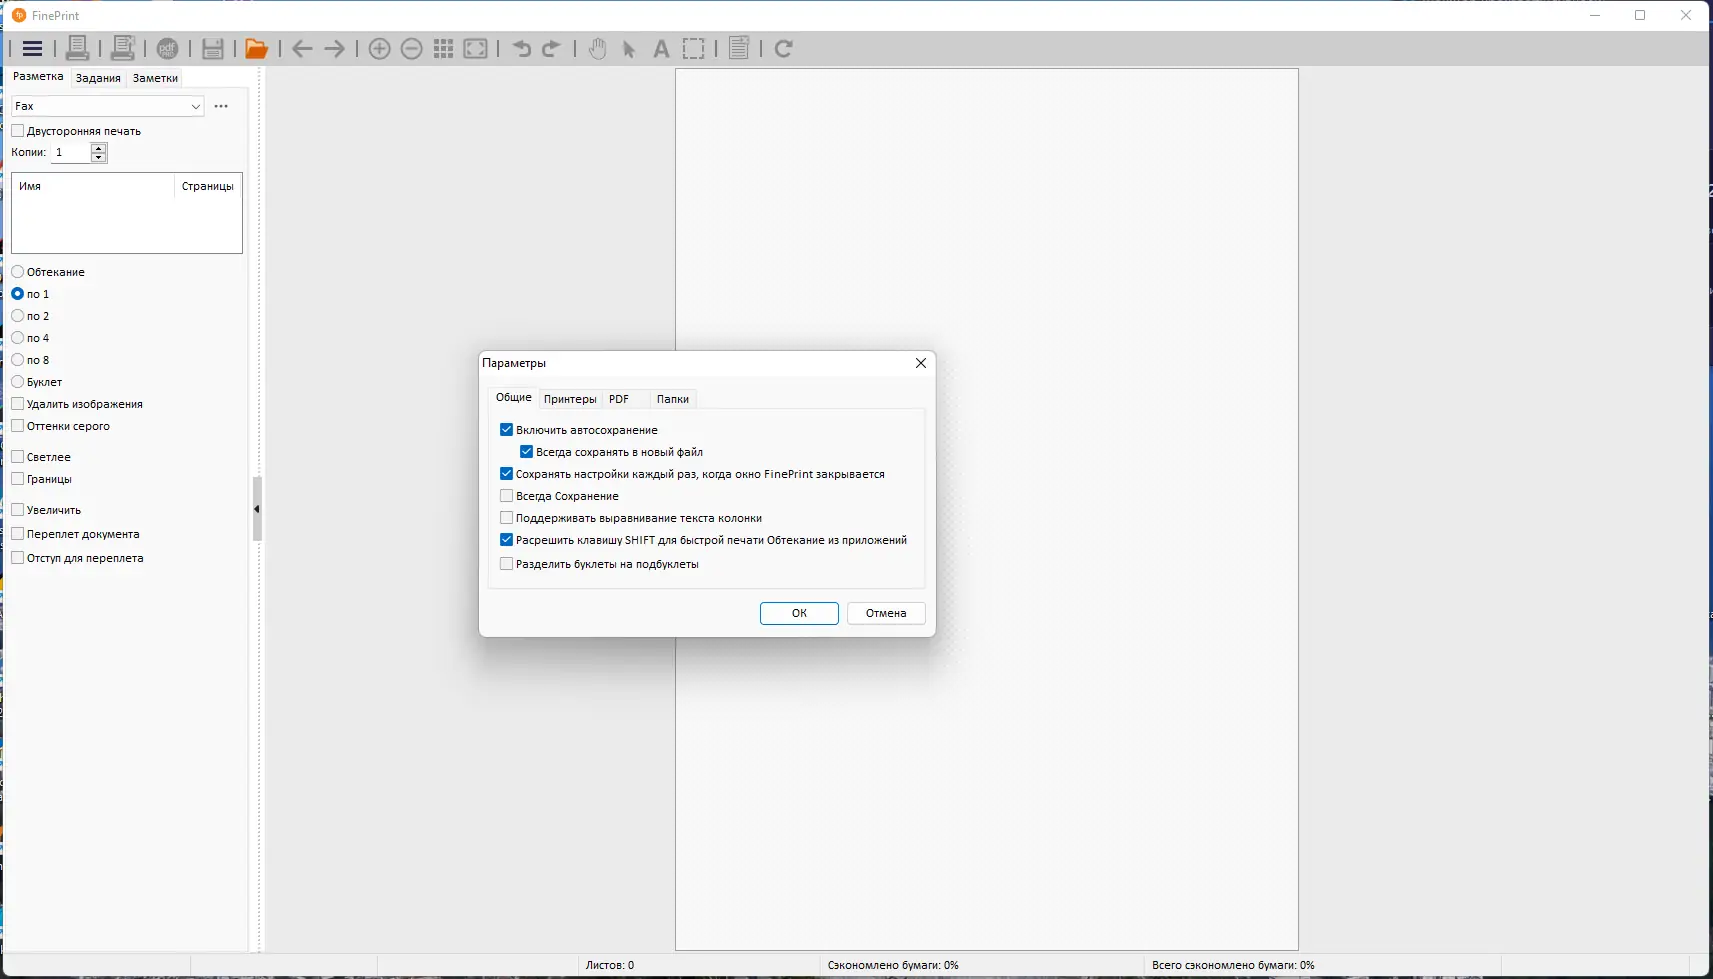
Task: Decrease copies with the spinner down arrow
Action: coord(98,157)
